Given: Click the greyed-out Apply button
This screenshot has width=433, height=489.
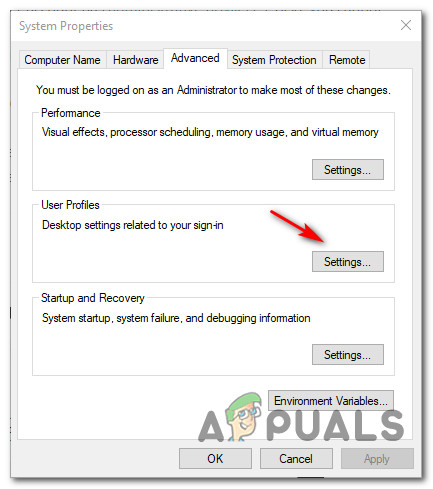Looking at the screenshot, I should [x=377, y=459].
